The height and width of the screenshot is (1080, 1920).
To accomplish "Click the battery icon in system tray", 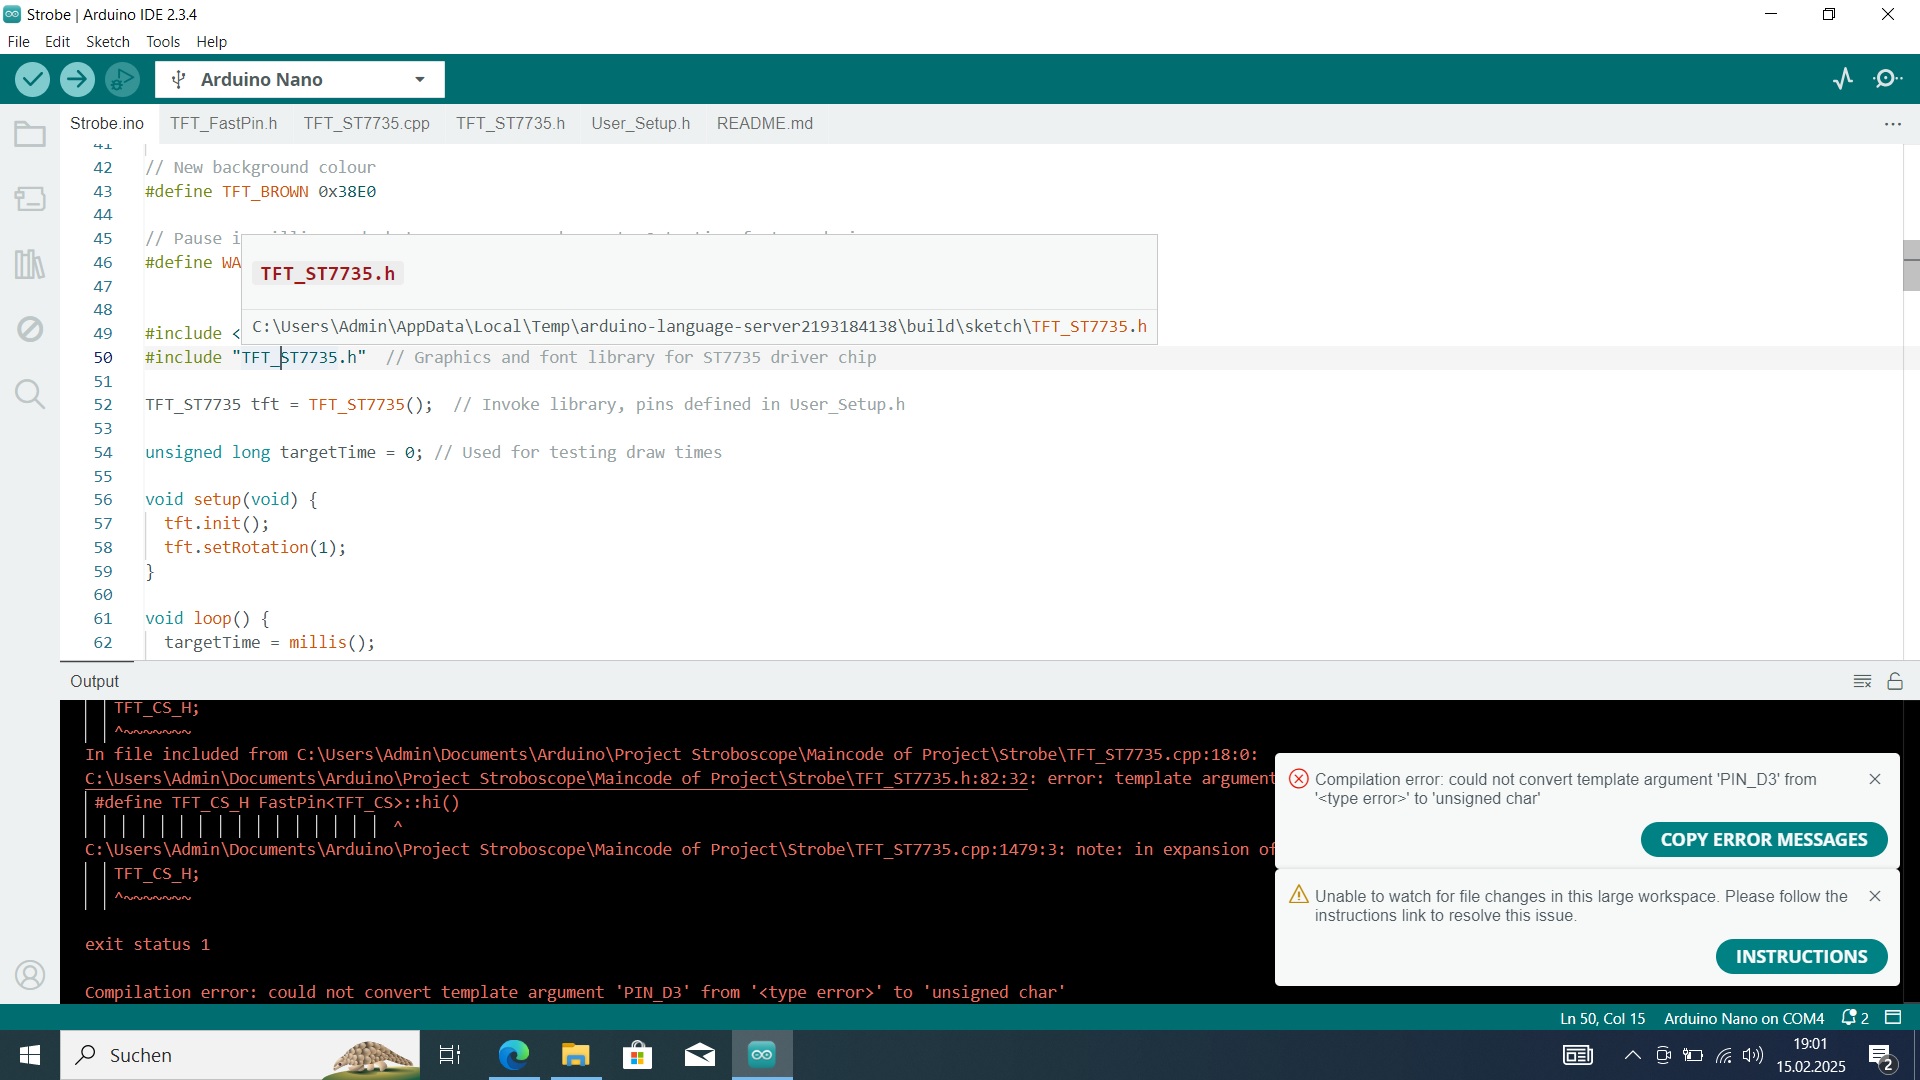I will [1693, 1055].
